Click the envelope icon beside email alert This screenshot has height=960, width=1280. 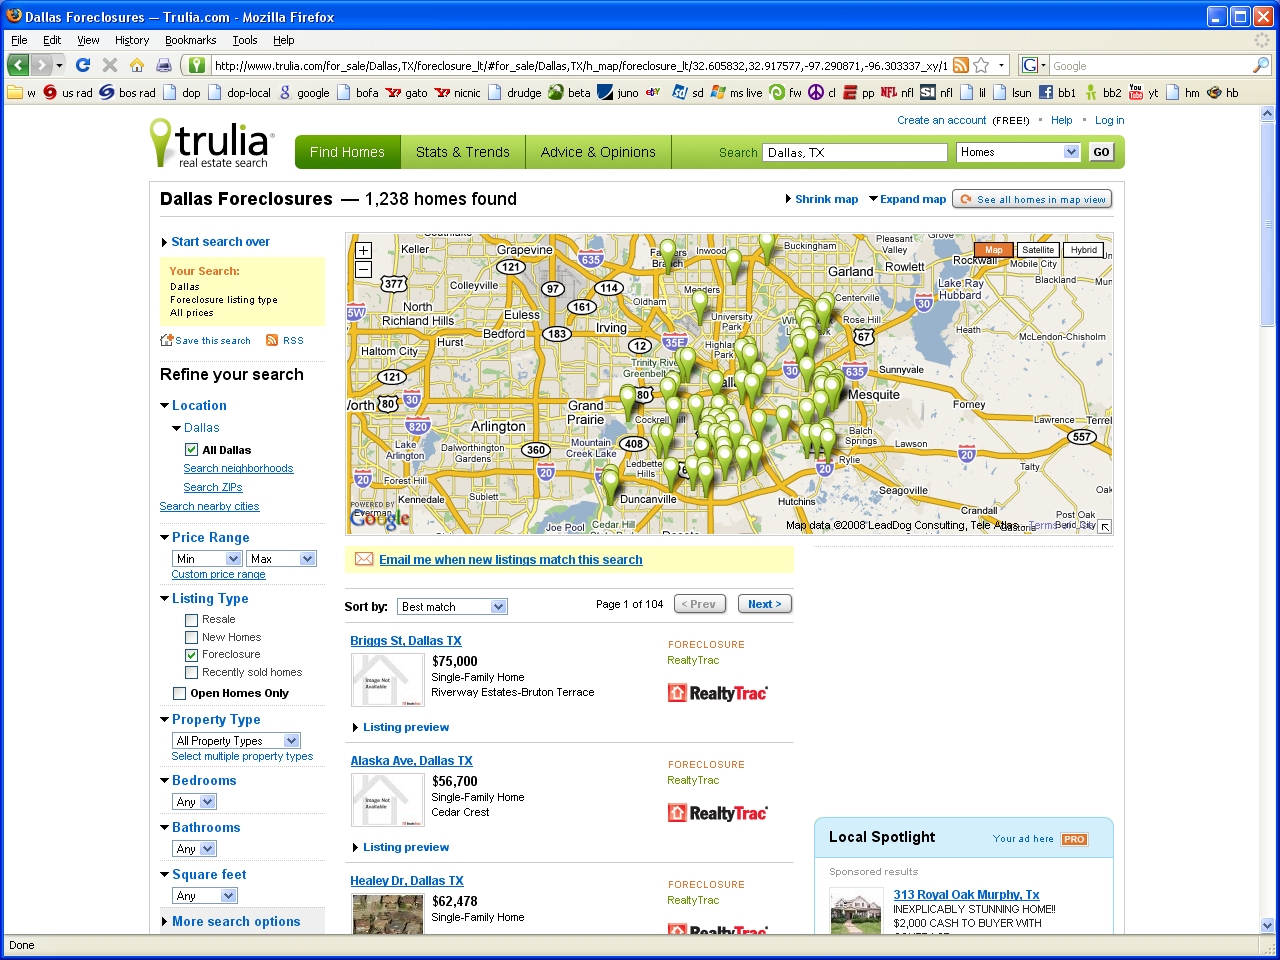click(364, 559)
